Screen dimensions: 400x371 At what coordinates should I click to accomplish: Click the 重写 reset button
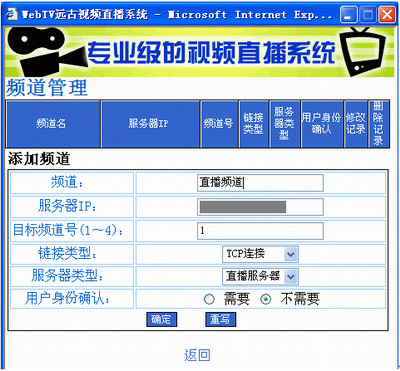click(221, 319)
